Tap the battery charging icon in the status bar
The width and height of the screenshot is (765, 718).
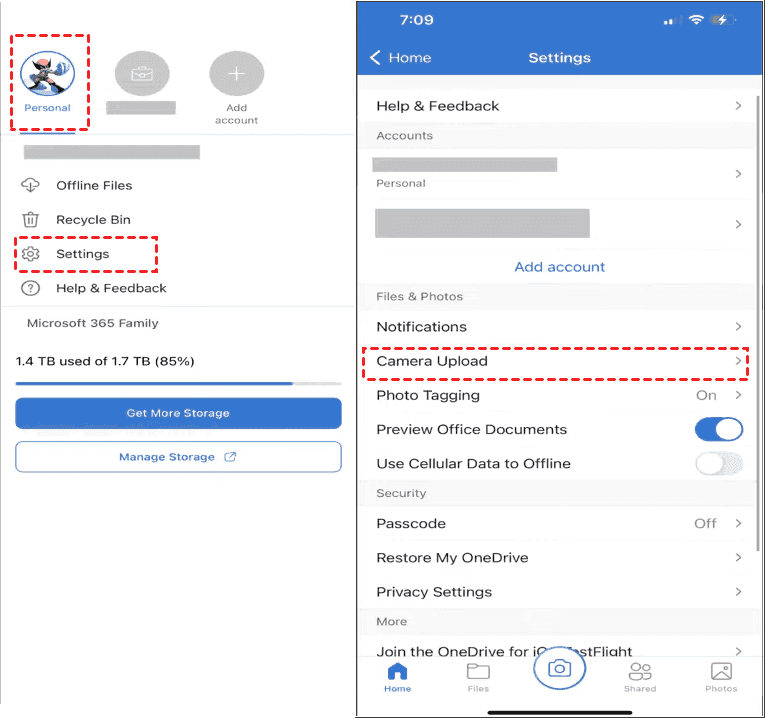tap(722, 20)
